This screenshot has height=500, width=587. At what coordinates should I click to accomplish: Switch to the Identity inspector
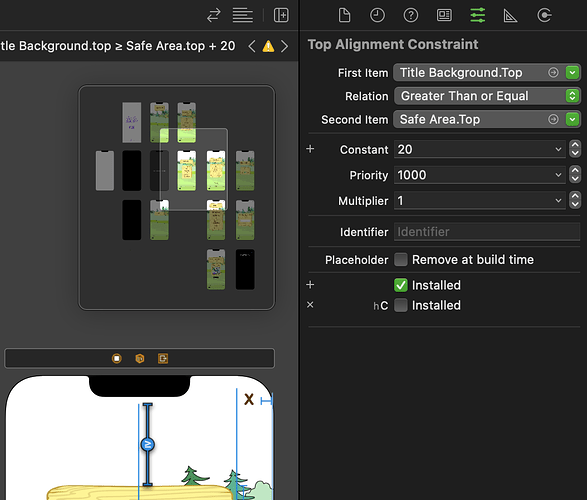[444, 16]
